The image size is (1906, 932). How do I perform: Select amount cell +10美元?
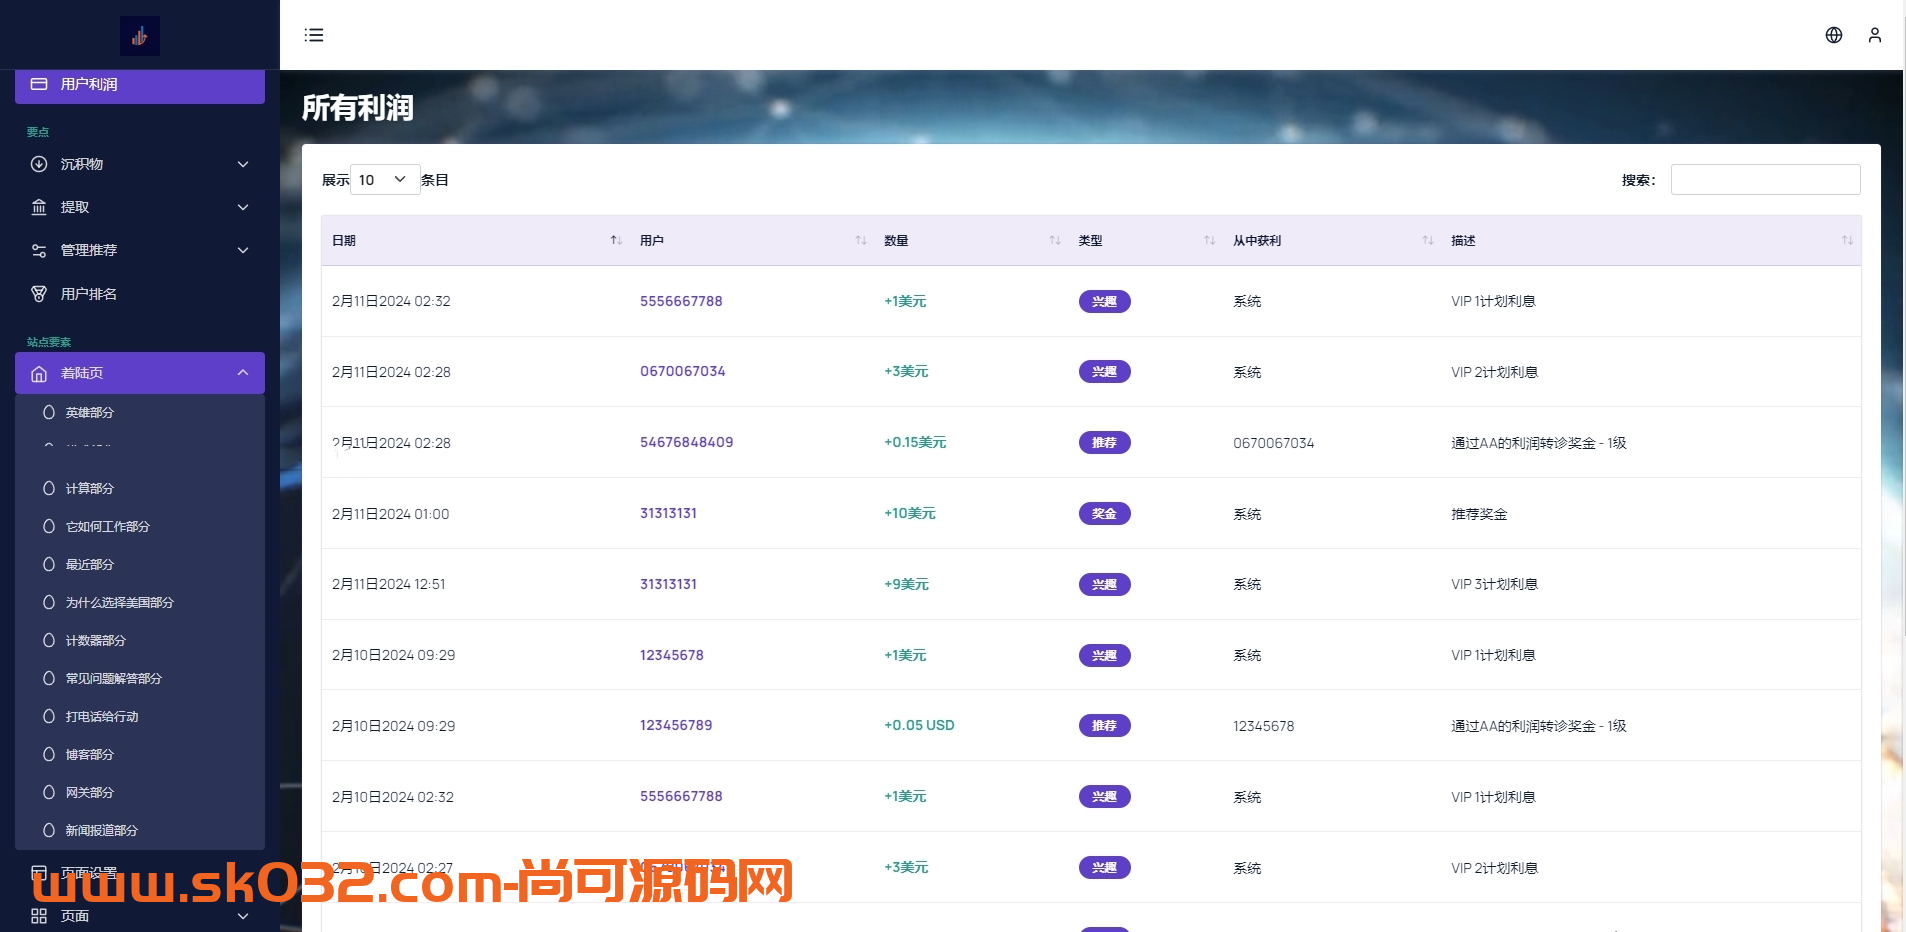pos(910,513)
